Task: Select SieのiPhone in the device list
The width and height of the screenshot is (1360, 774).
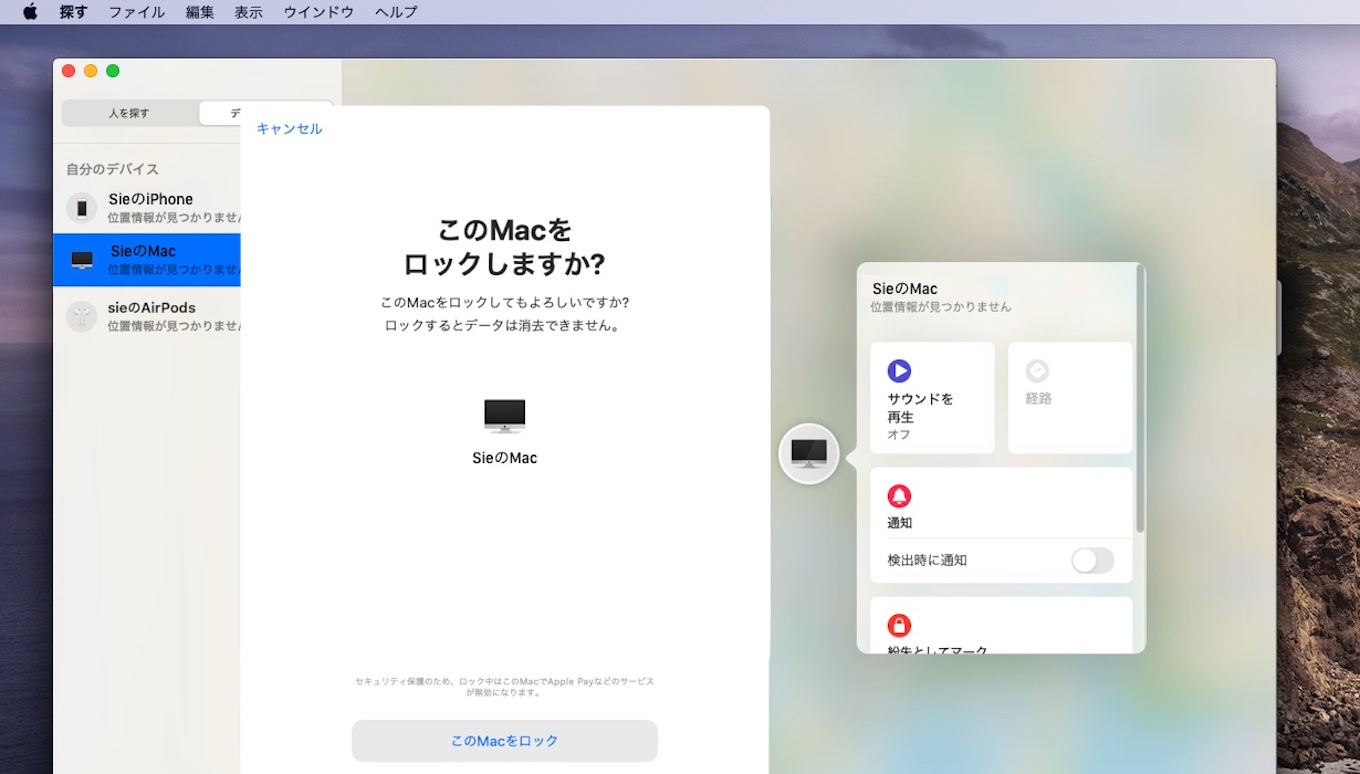Action: tap(147, 207)
